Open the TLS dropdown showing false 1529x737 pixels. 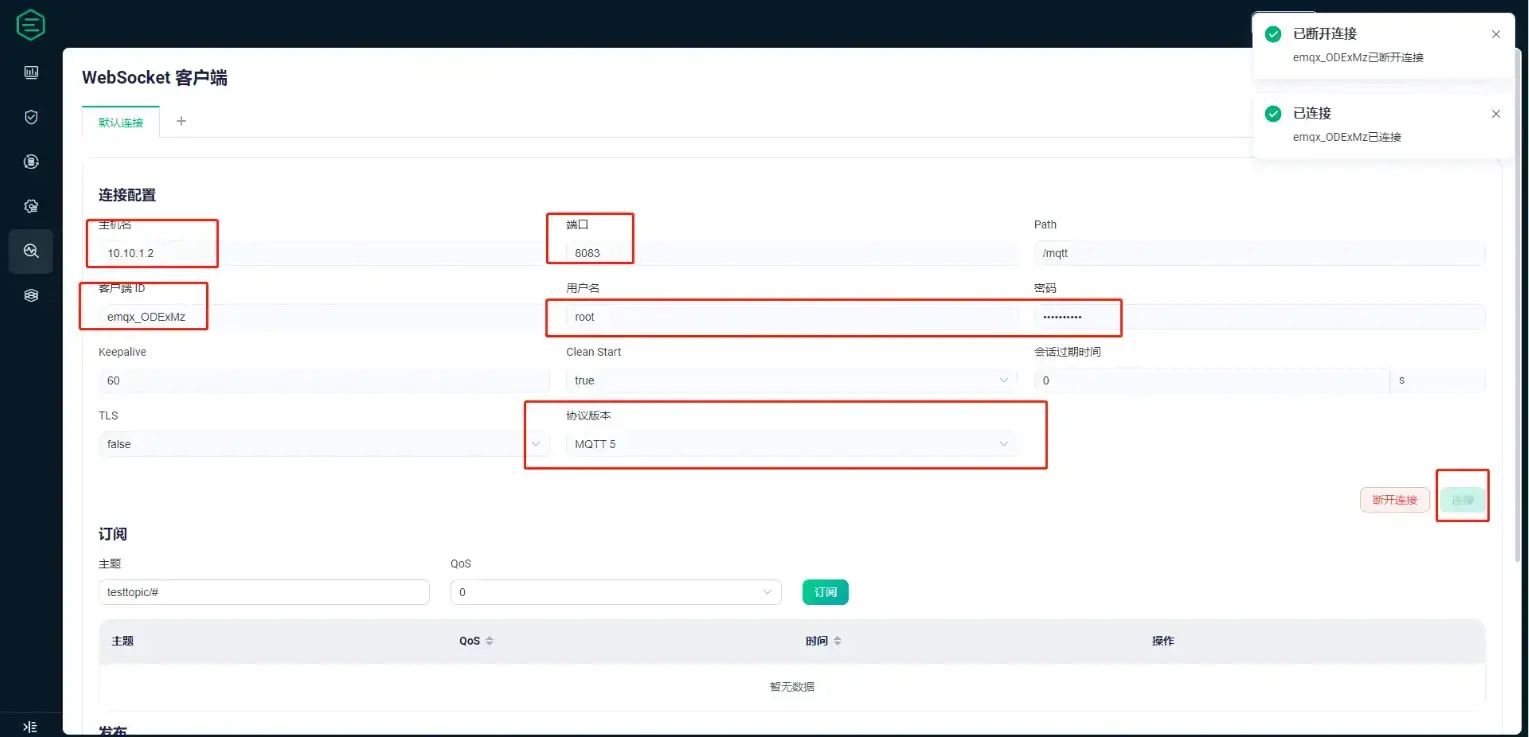(x=324, y=443)
